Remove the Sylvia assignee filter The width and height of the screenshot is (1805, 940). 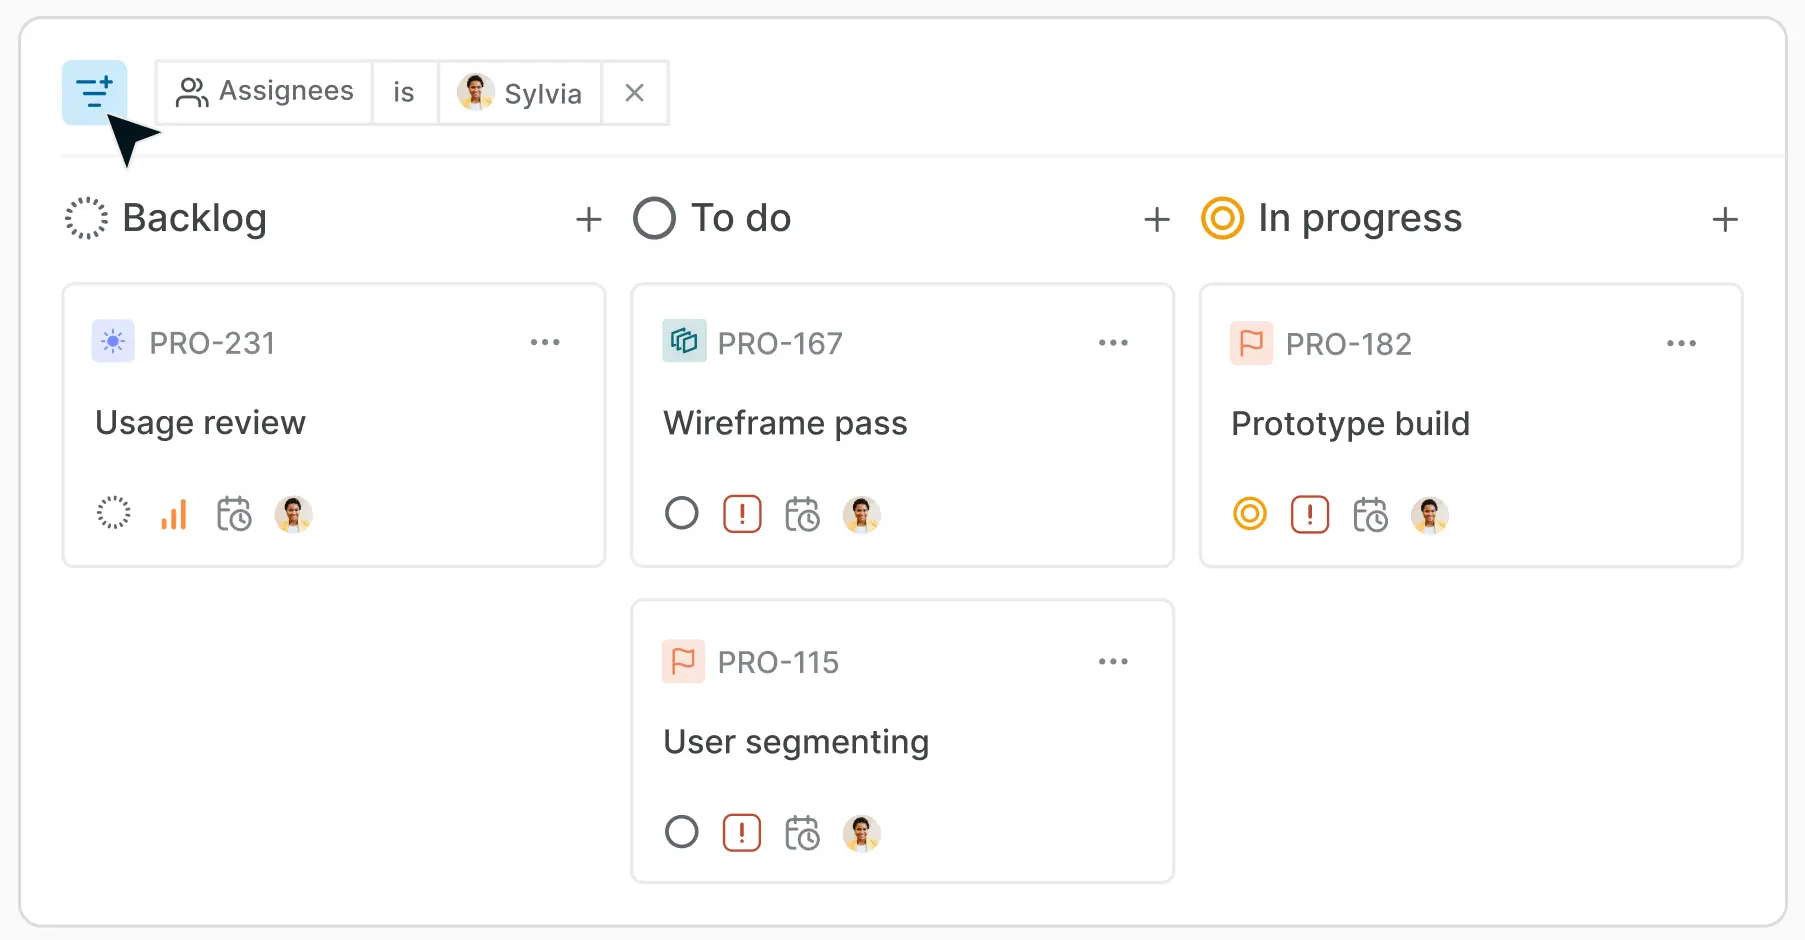(x=634, y=93)
